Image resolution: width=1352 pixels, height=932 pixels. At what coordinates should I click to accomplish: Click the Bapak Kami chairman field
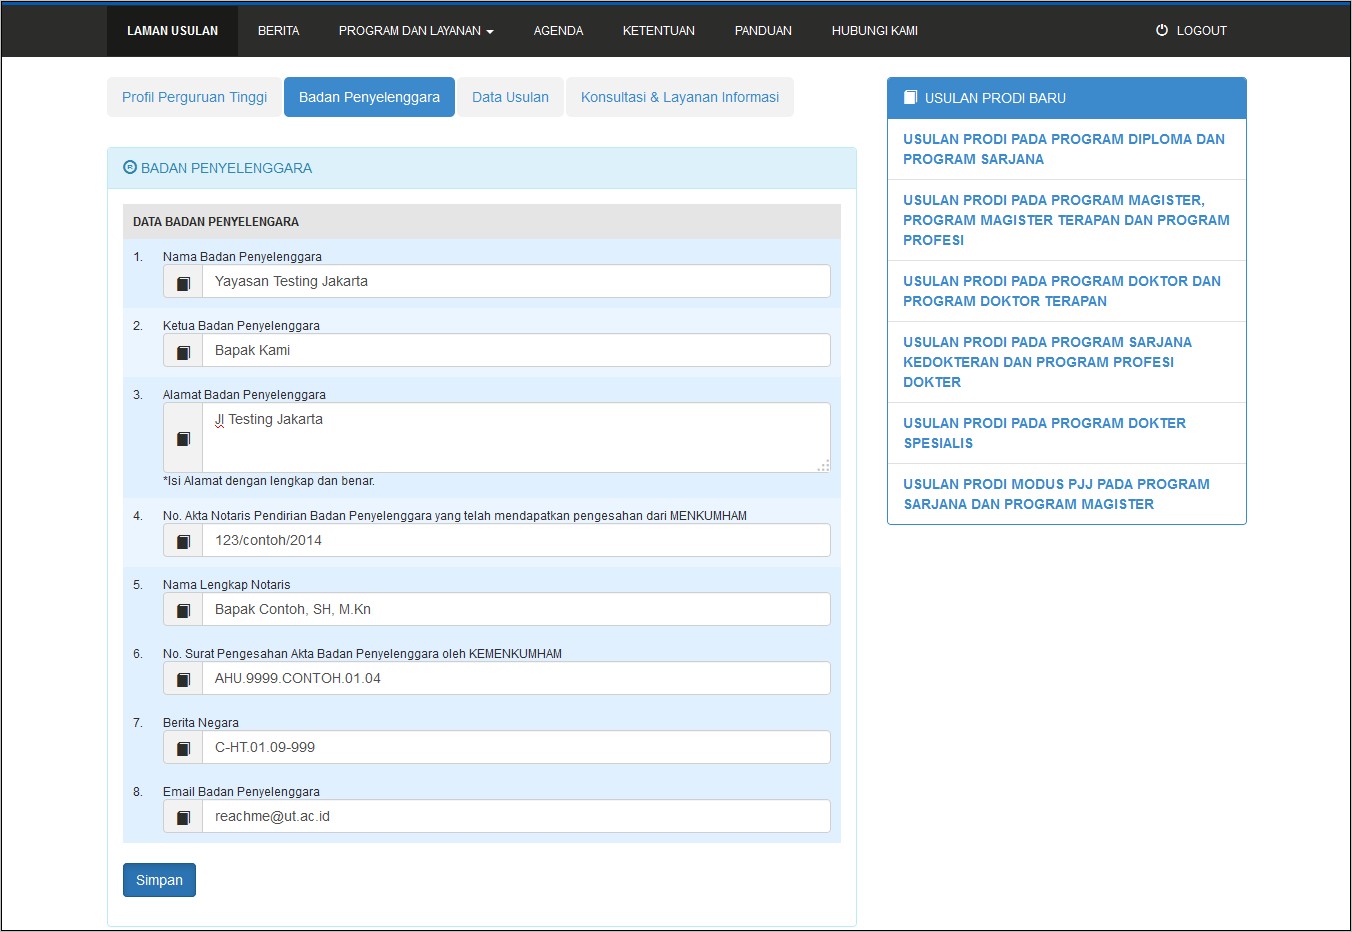(516, 350)
